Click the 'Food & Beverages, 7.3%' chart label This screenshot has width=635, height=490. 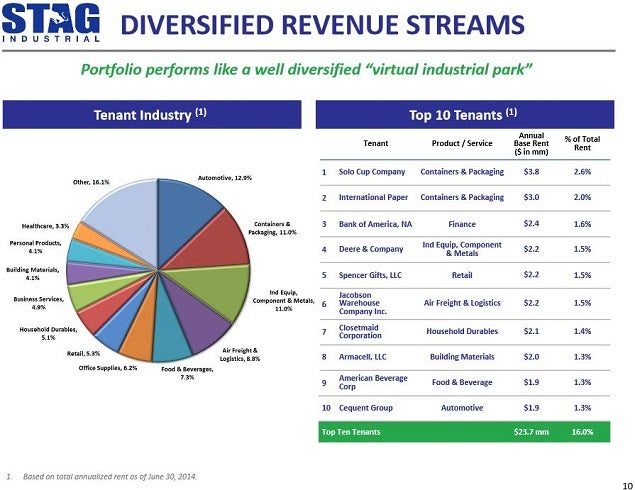[187, 373]
